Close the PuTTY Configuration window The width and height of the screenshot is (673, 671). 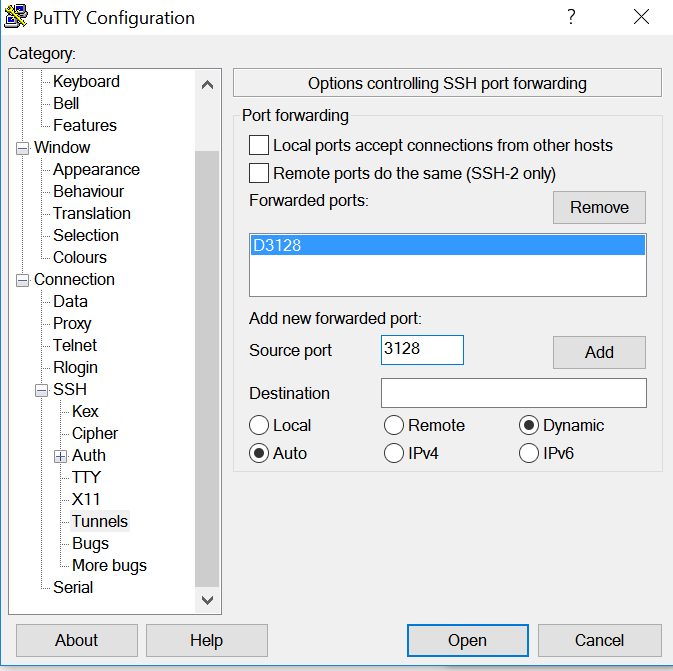641,17
